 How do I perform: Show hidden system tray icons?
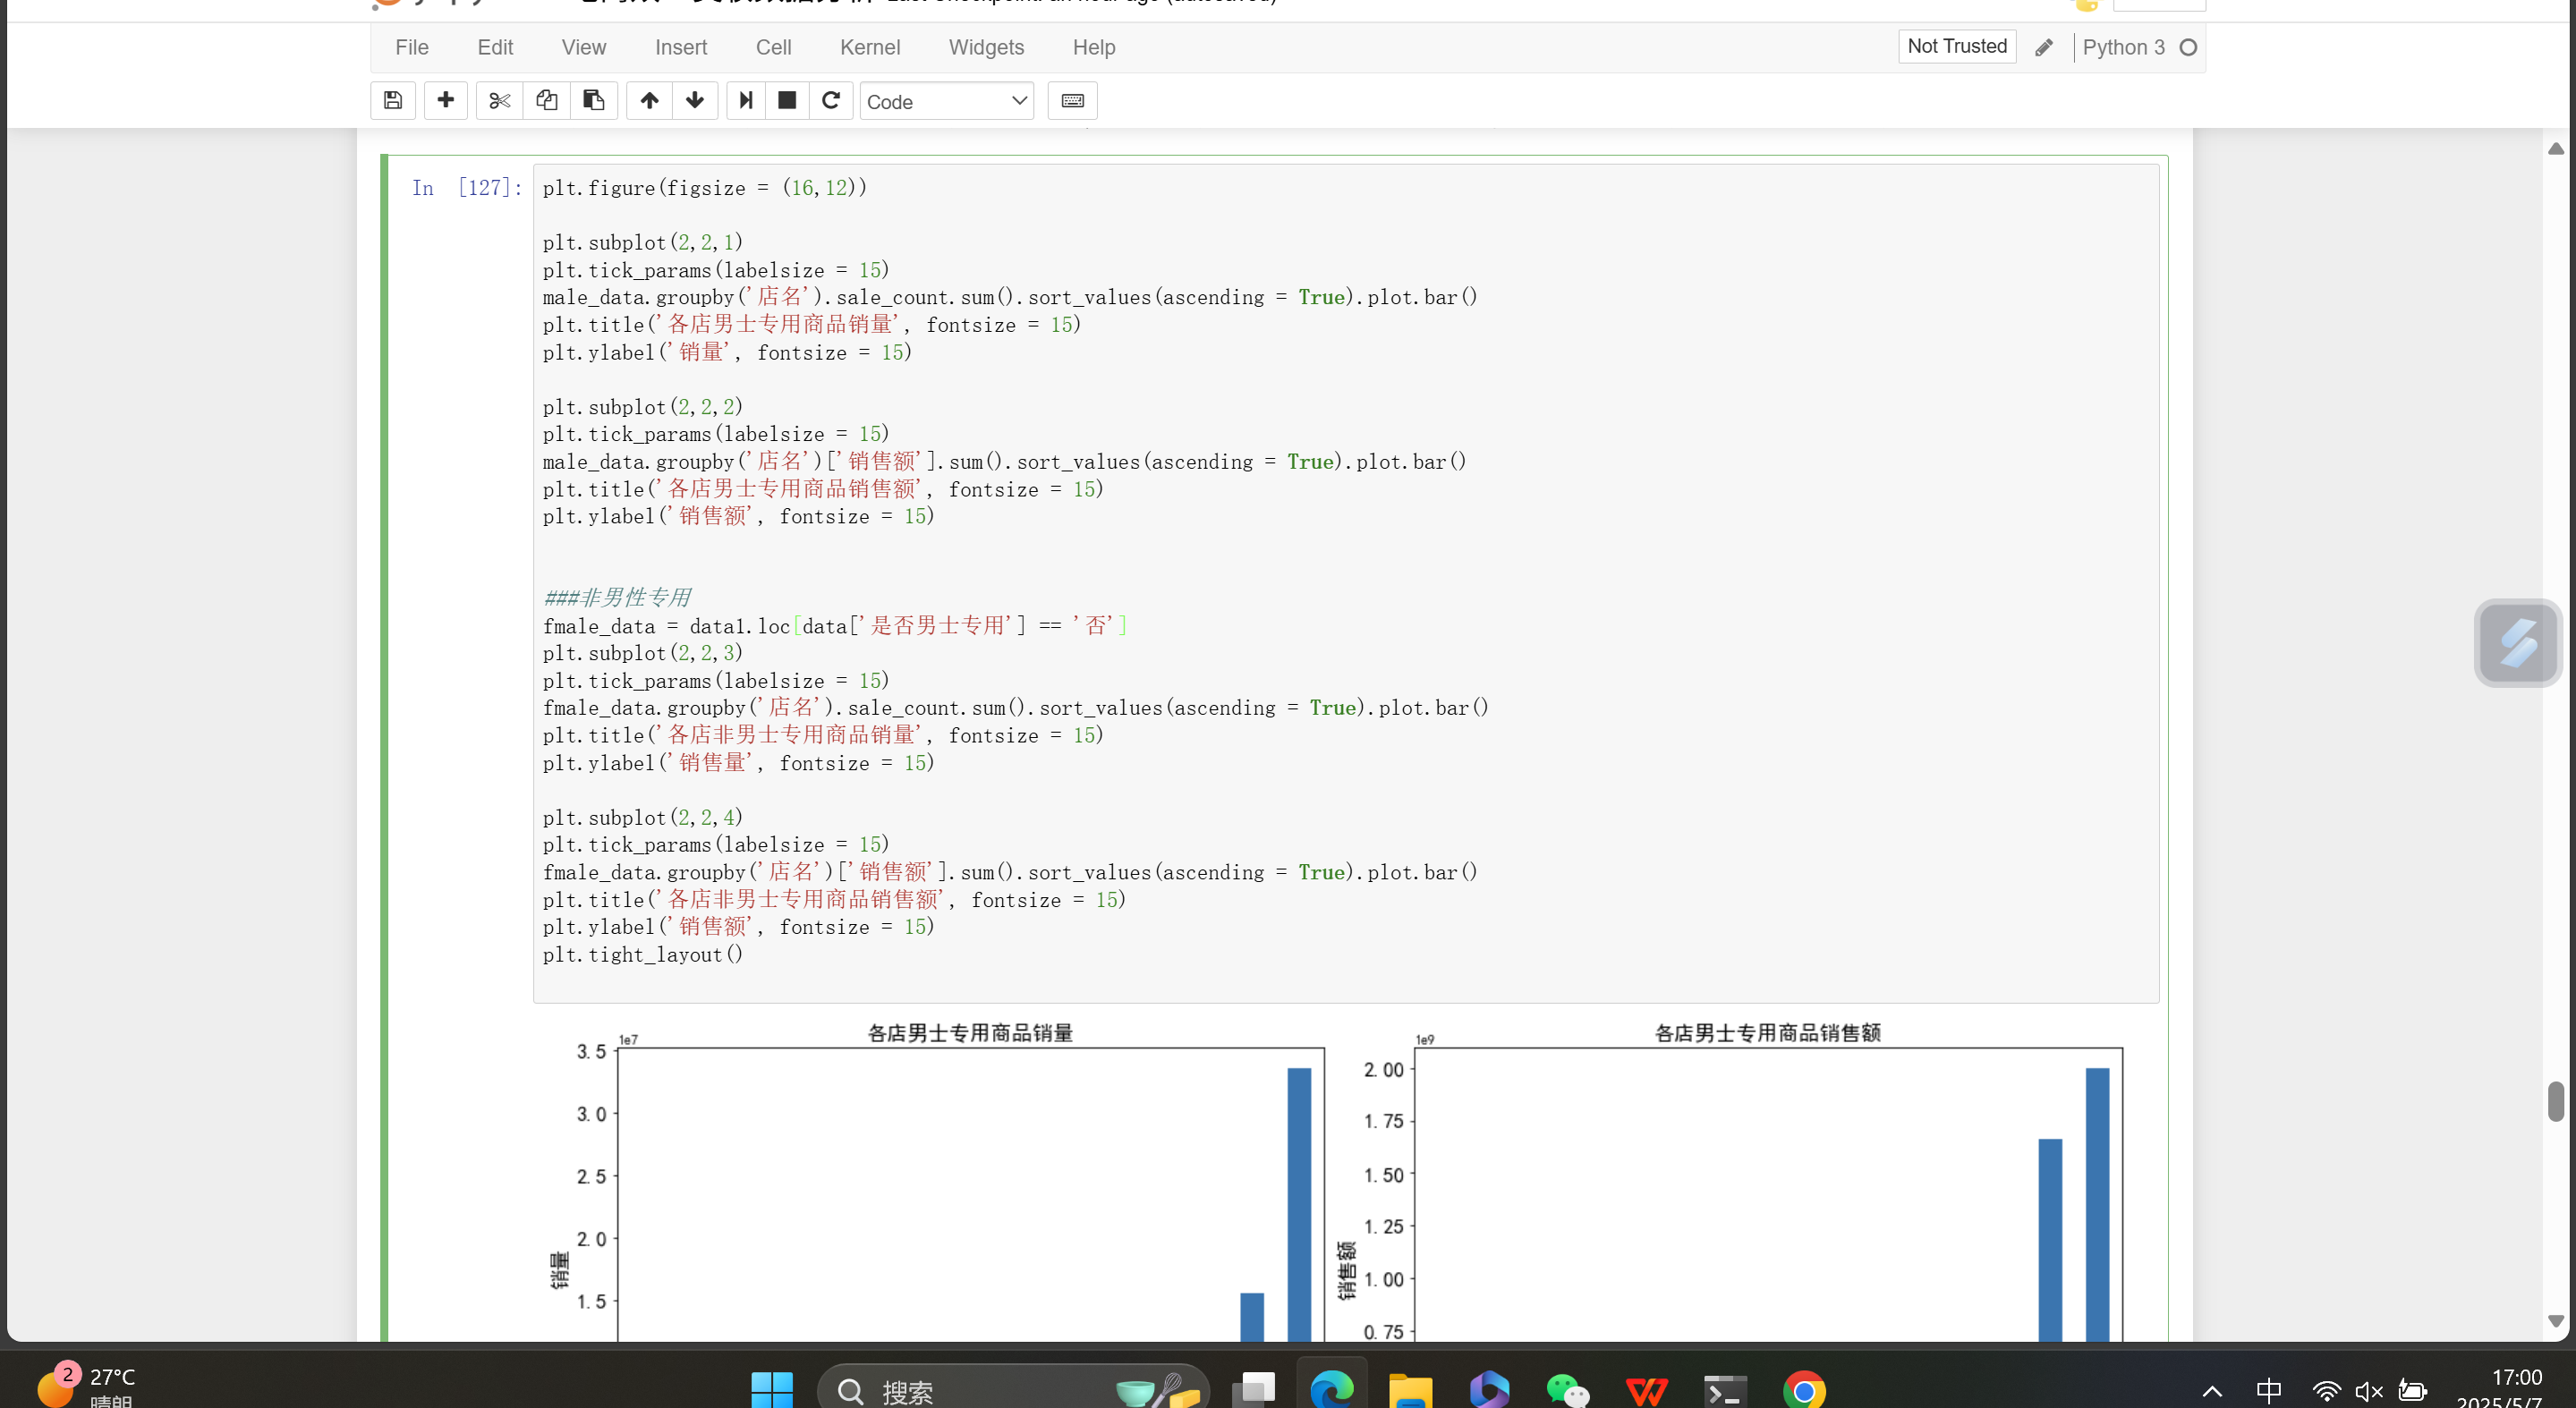click(2212, 1391)
